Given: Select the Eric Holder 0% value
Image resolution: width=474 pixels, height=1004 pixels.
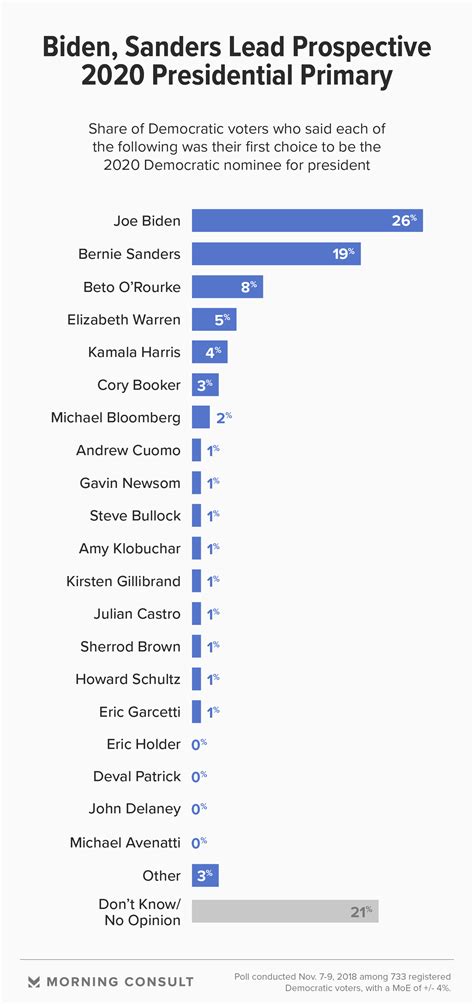Looking at the screenshot, I should (x=199, y=744).
